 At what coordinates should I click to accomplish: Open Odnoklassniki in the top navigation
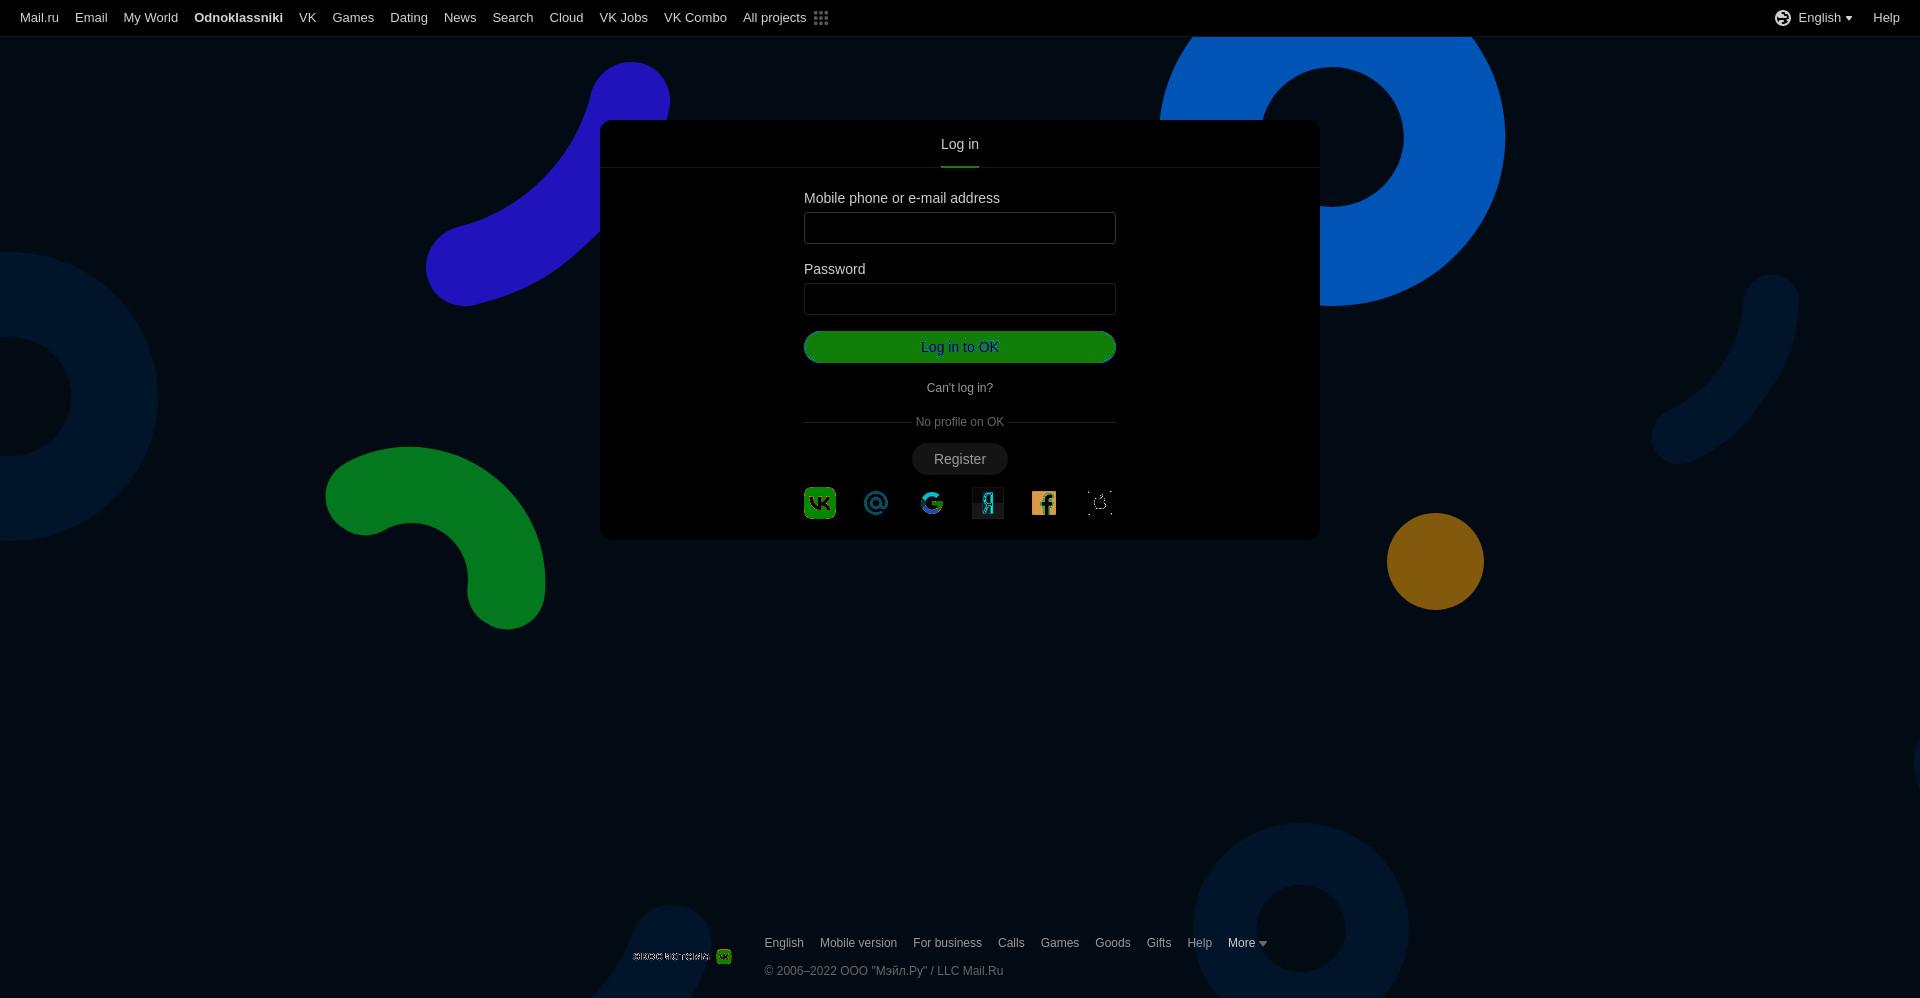[x=238, y=18]
